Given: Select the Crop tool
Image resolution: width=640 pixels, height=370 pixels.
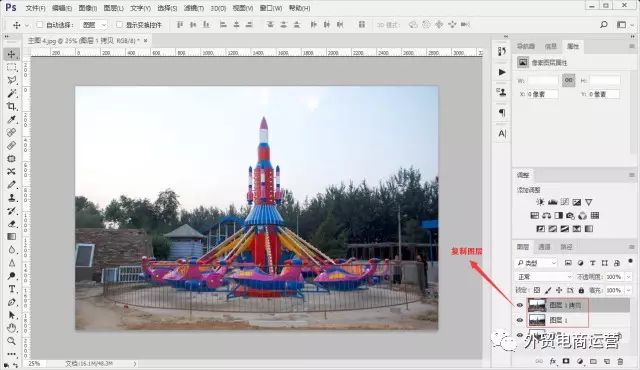Looking at the screenshot, I should tap(11, 106).
